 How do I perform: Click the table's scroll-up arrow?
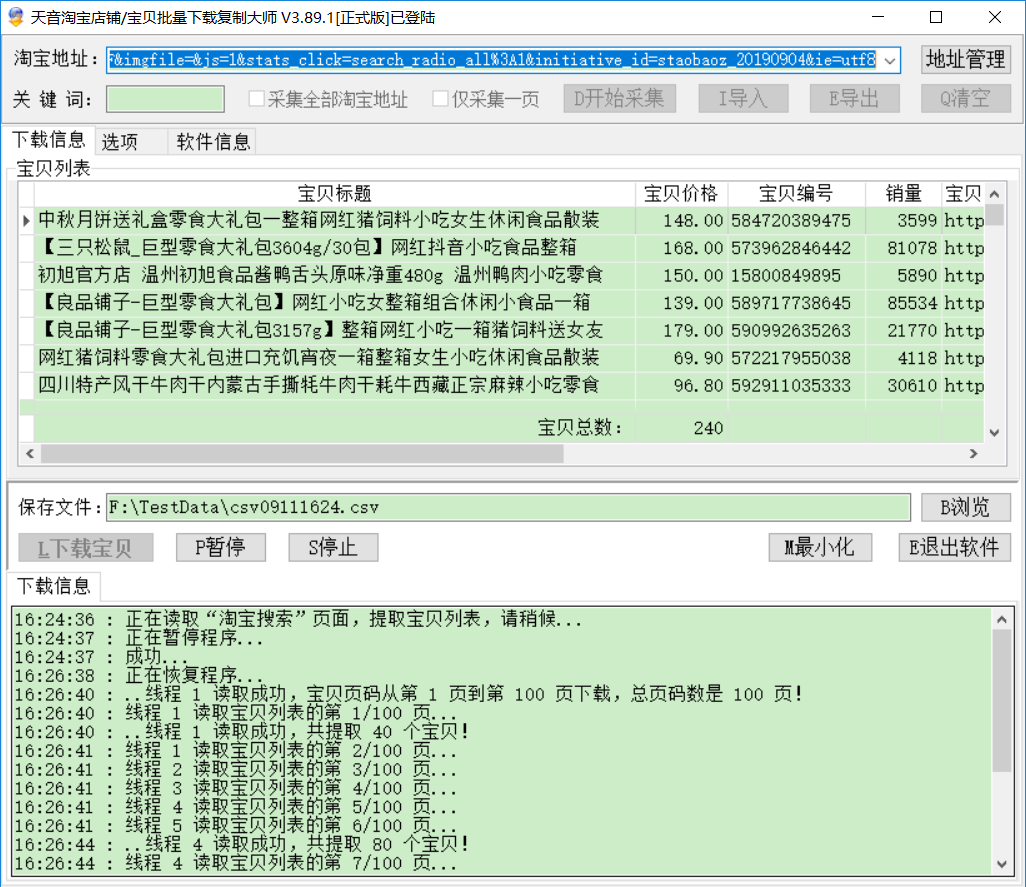pos(994,195)
